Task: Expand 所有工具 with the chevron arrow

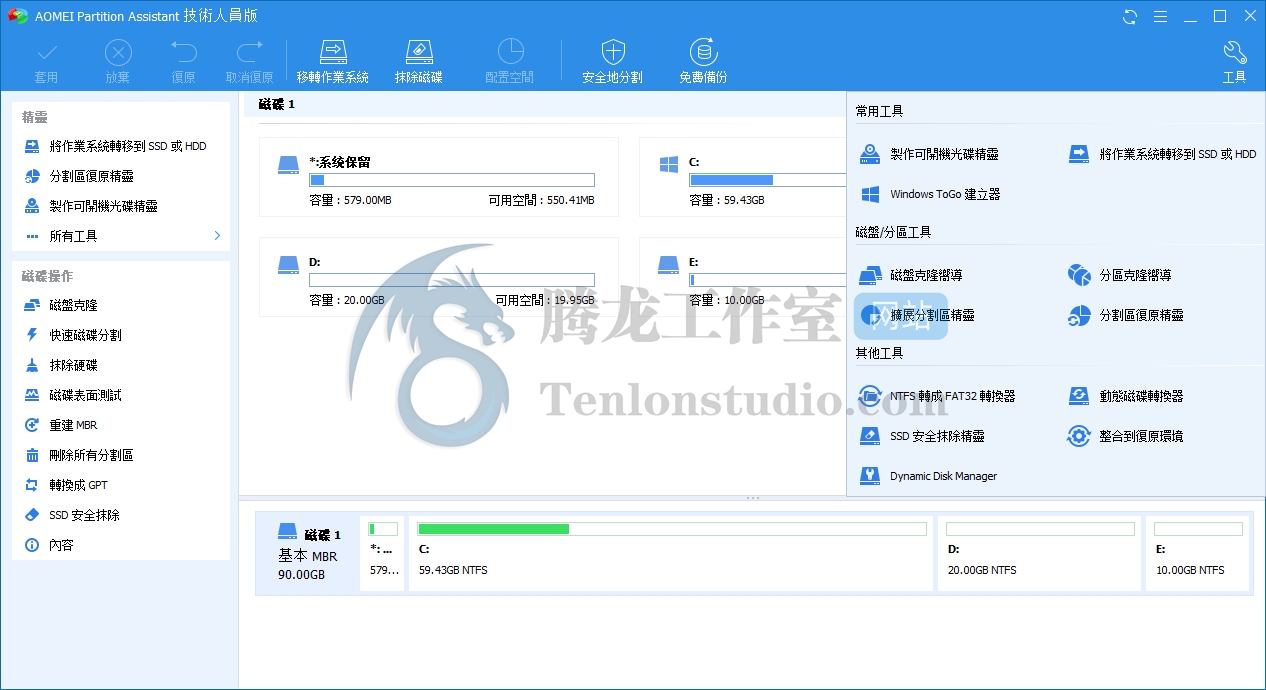Action: pos(217,236)
